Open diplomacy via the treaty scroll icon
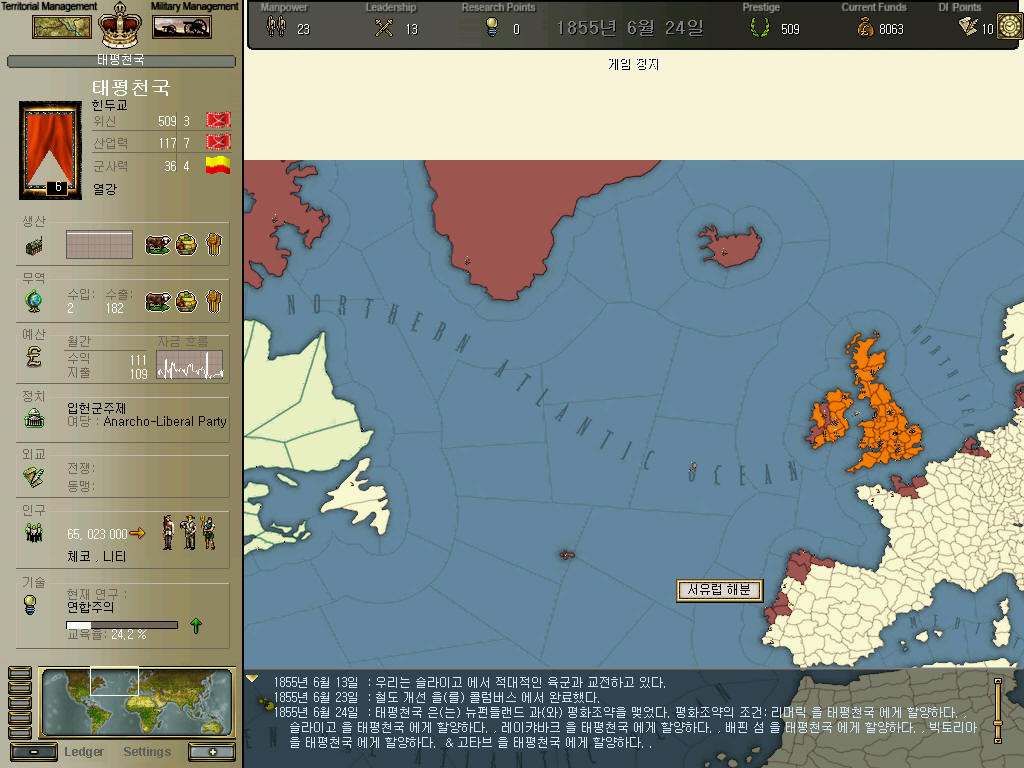 tap(33, 477)
